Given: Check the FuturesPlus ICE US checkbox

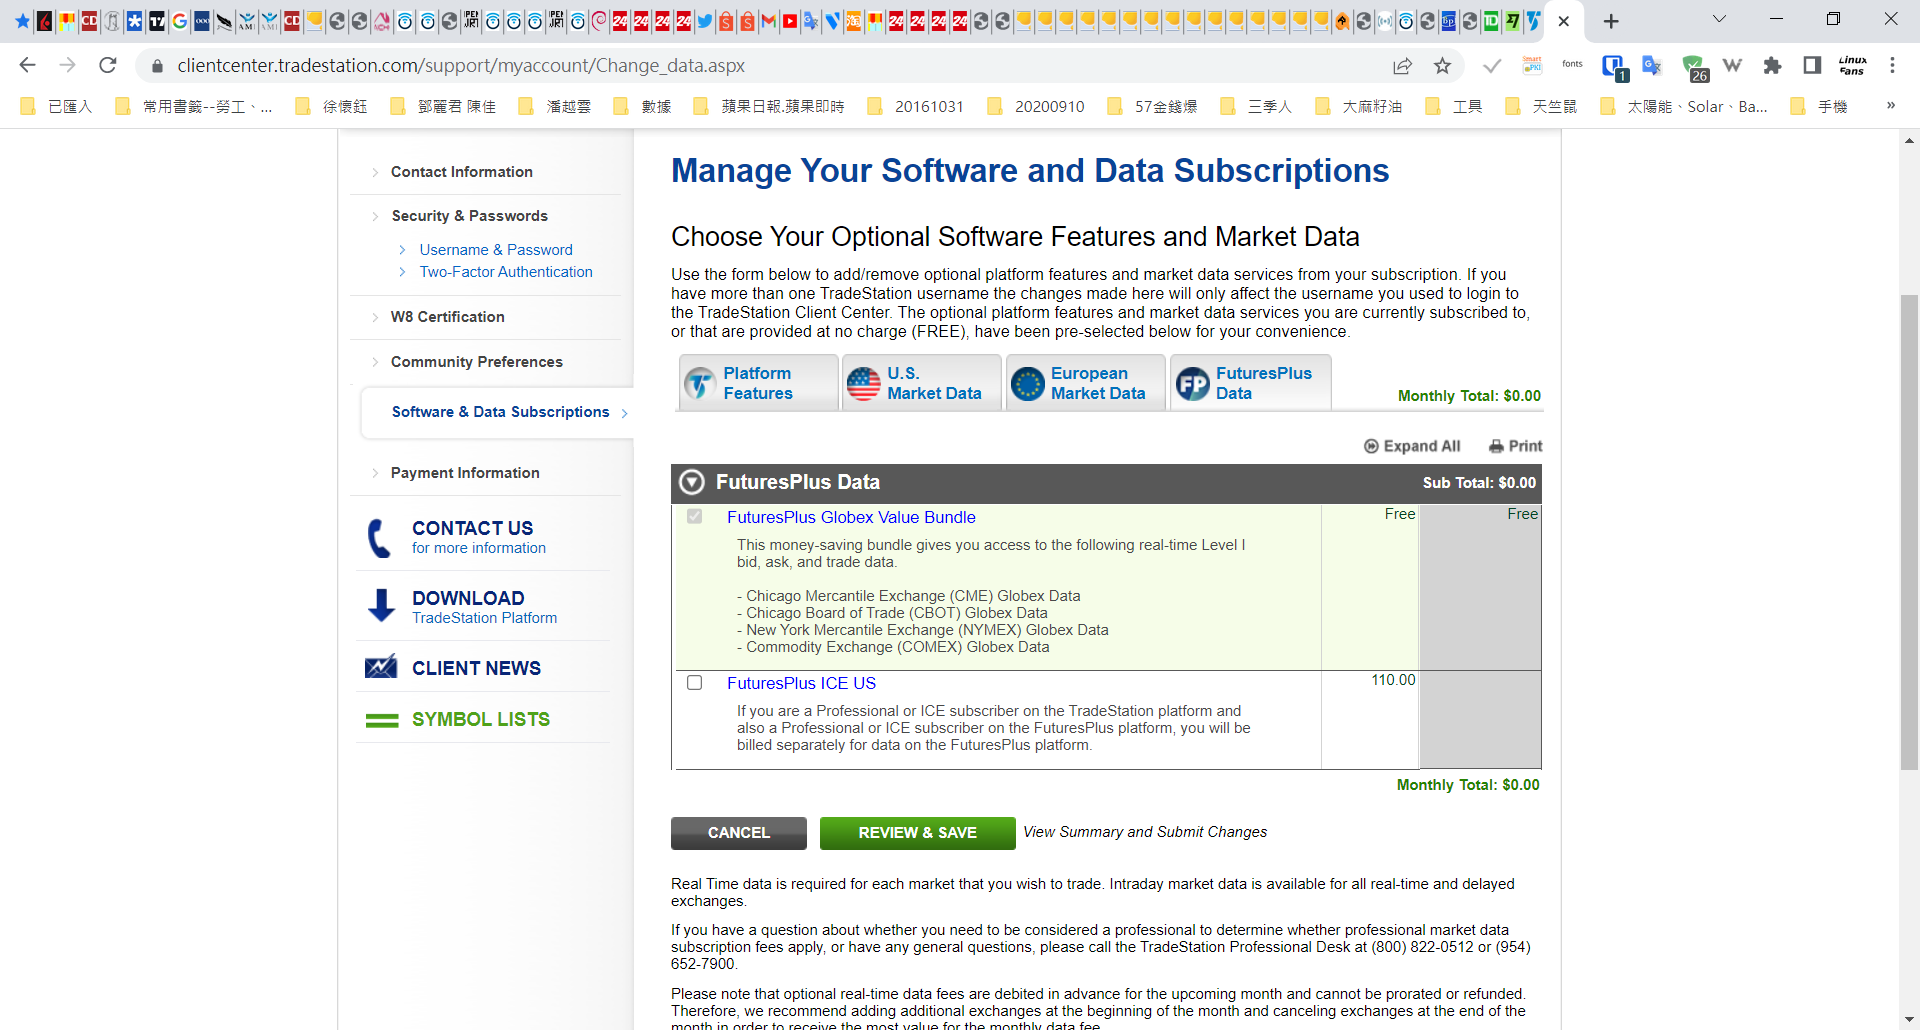Looking at the screenshot, I should pyautogui.click(x=695, y=683).
